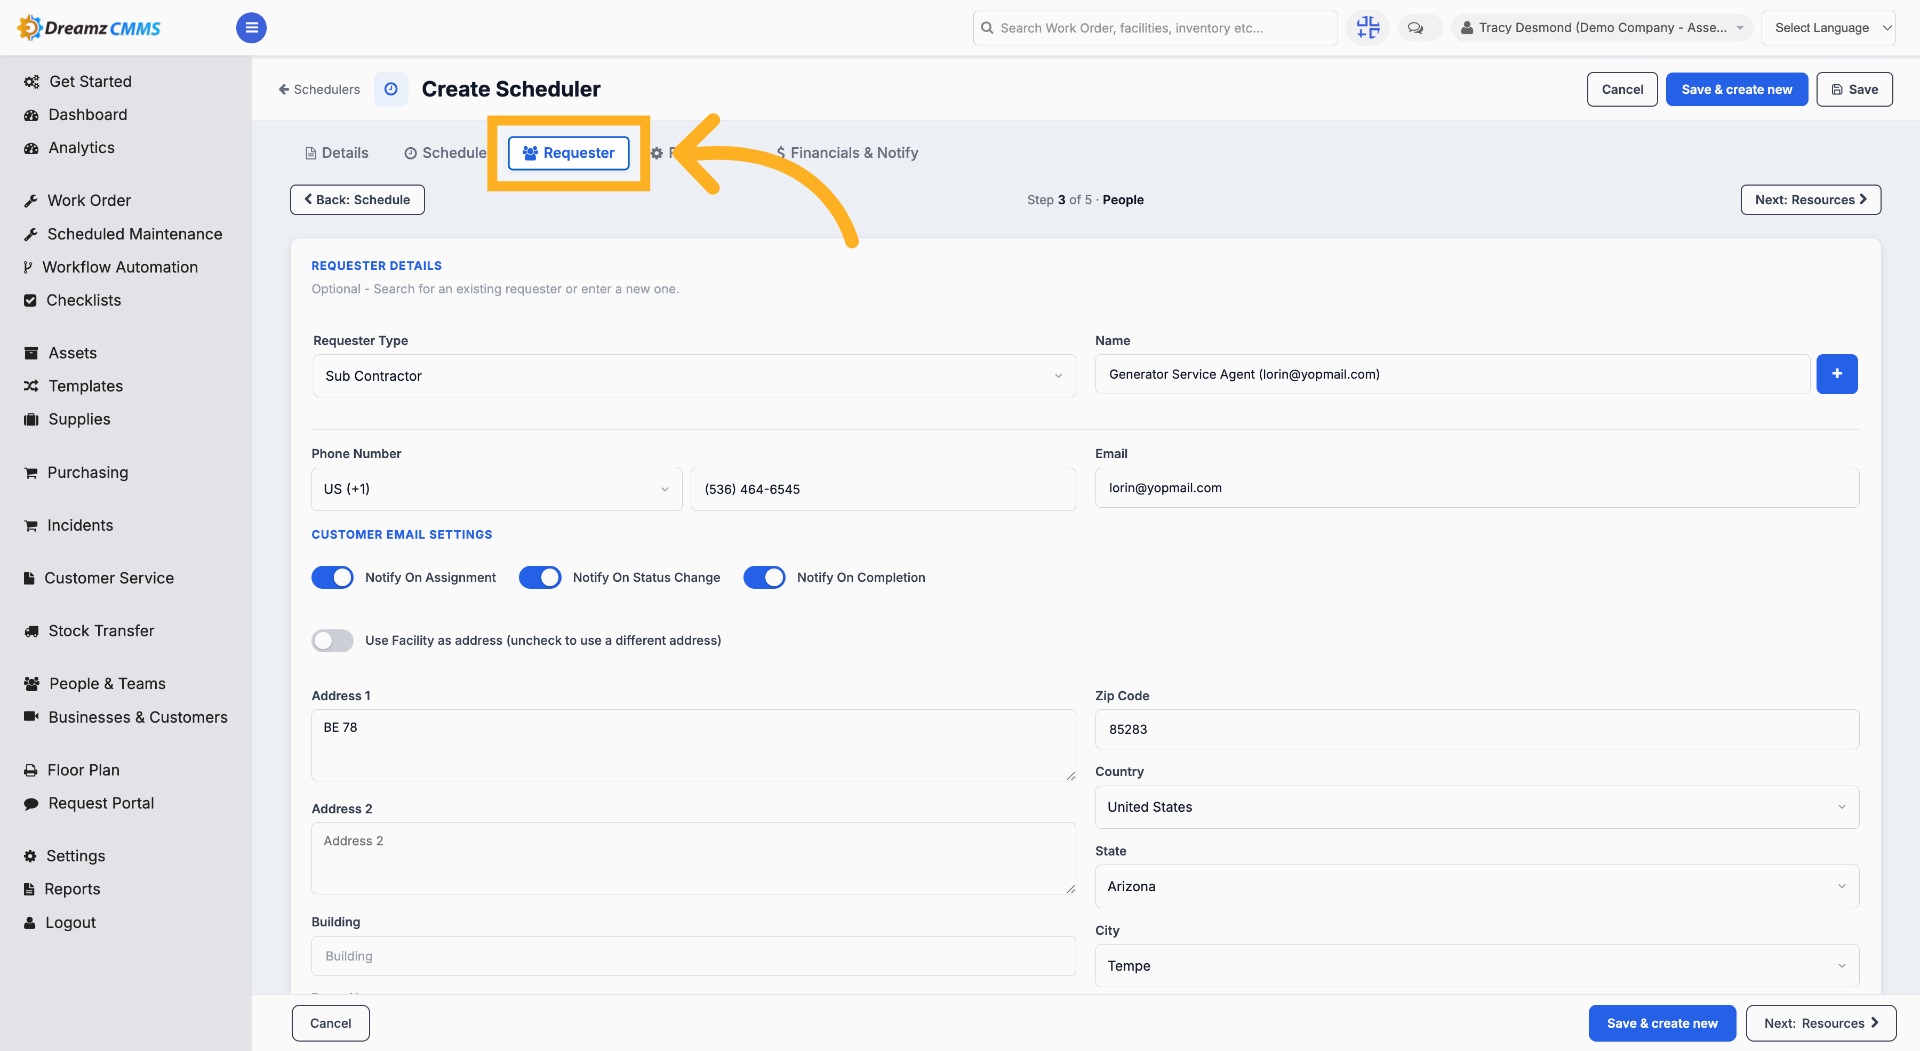
Task: Click bottom Next: Resources button
Action: (1821, 1023)
